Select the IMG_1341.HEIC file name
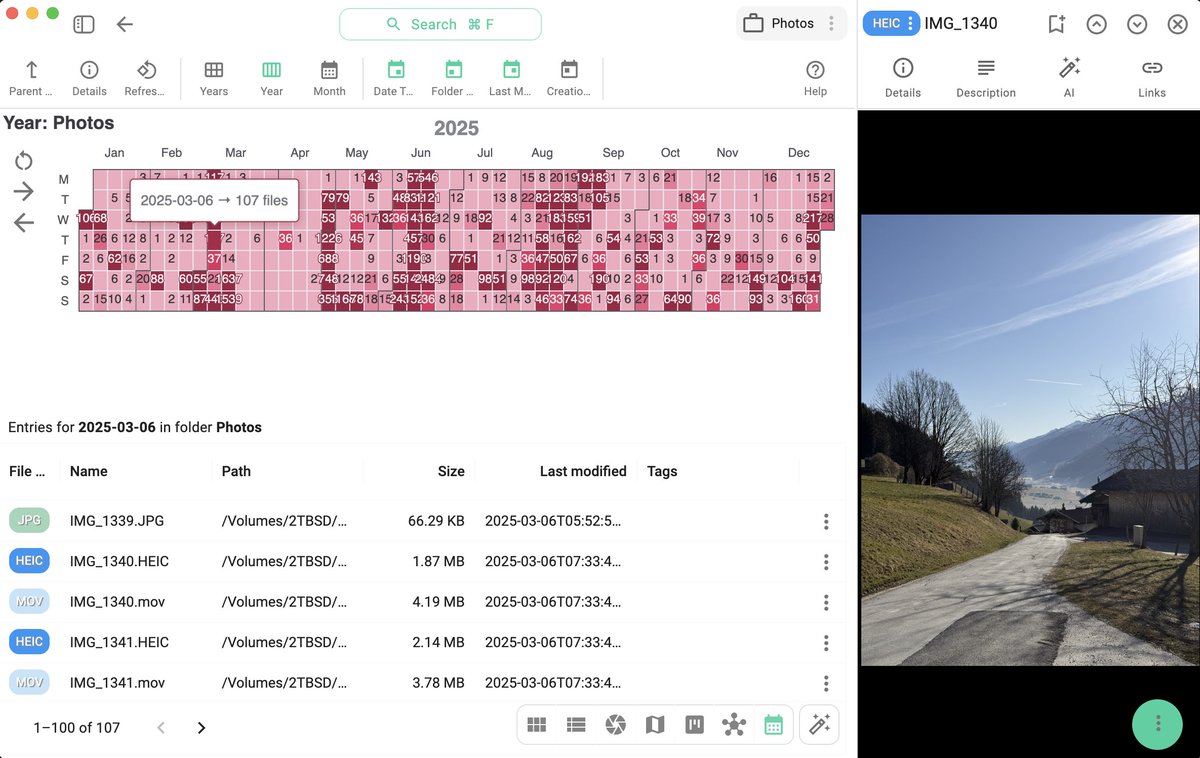Screen dimensions: 1200x758 click(119, 643)
